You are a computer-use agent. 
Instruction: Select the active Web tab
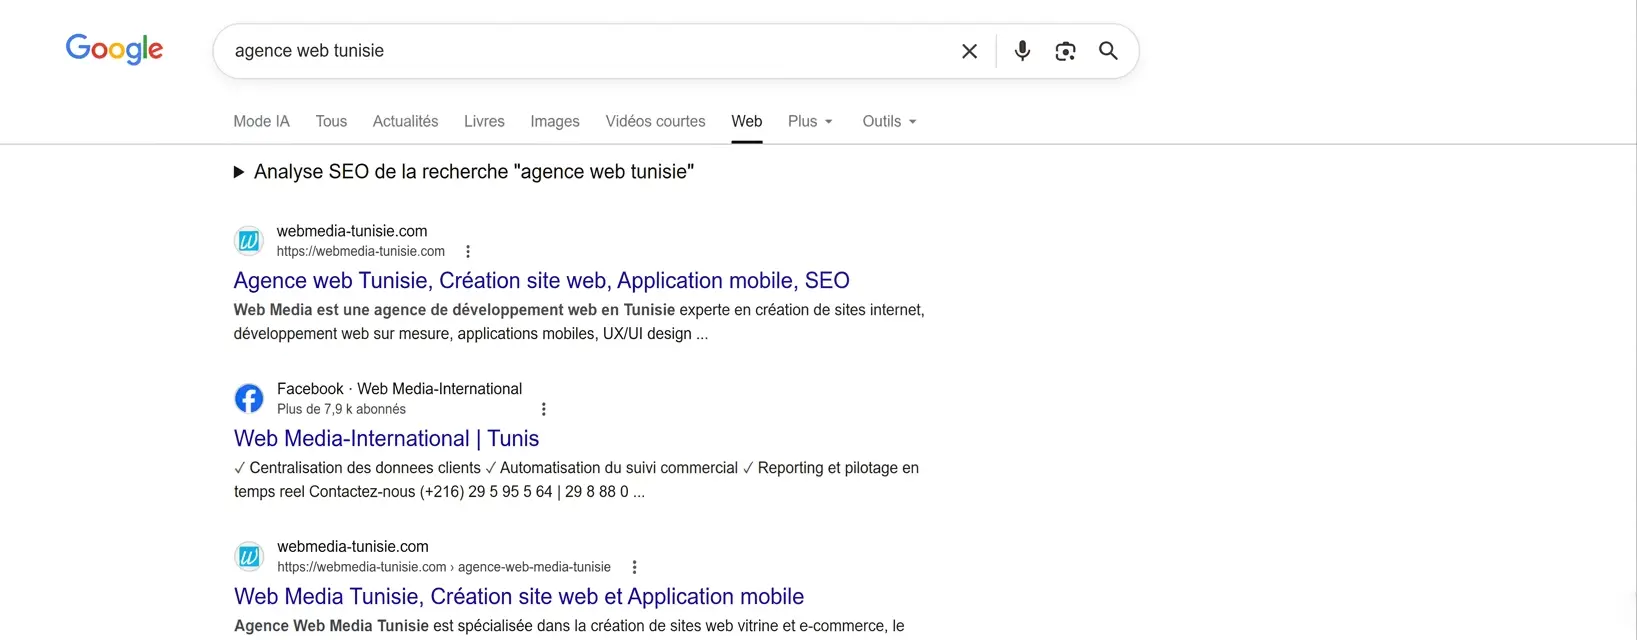747,121
